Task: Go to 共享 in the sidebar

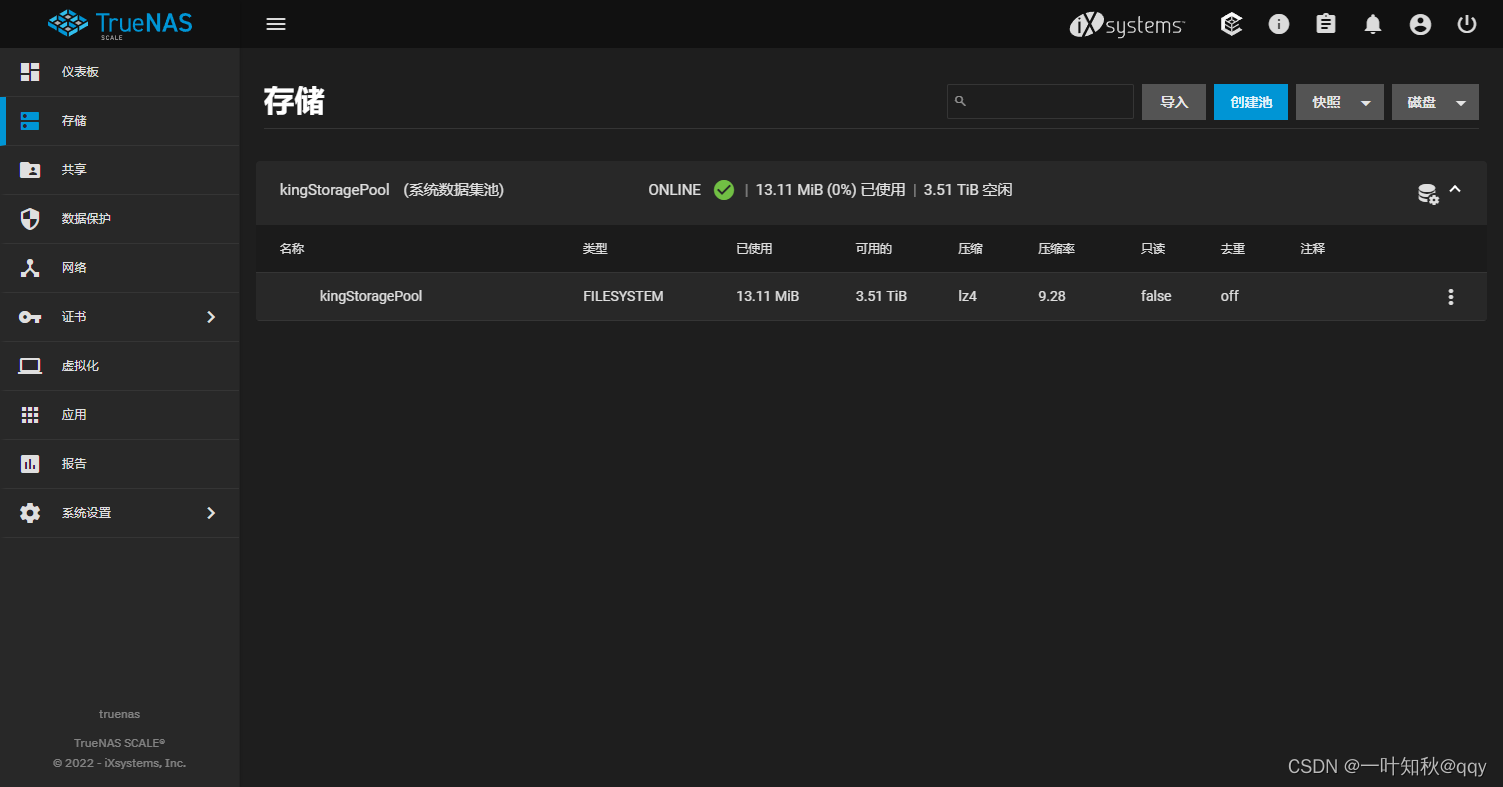Action: coord(120,170)
